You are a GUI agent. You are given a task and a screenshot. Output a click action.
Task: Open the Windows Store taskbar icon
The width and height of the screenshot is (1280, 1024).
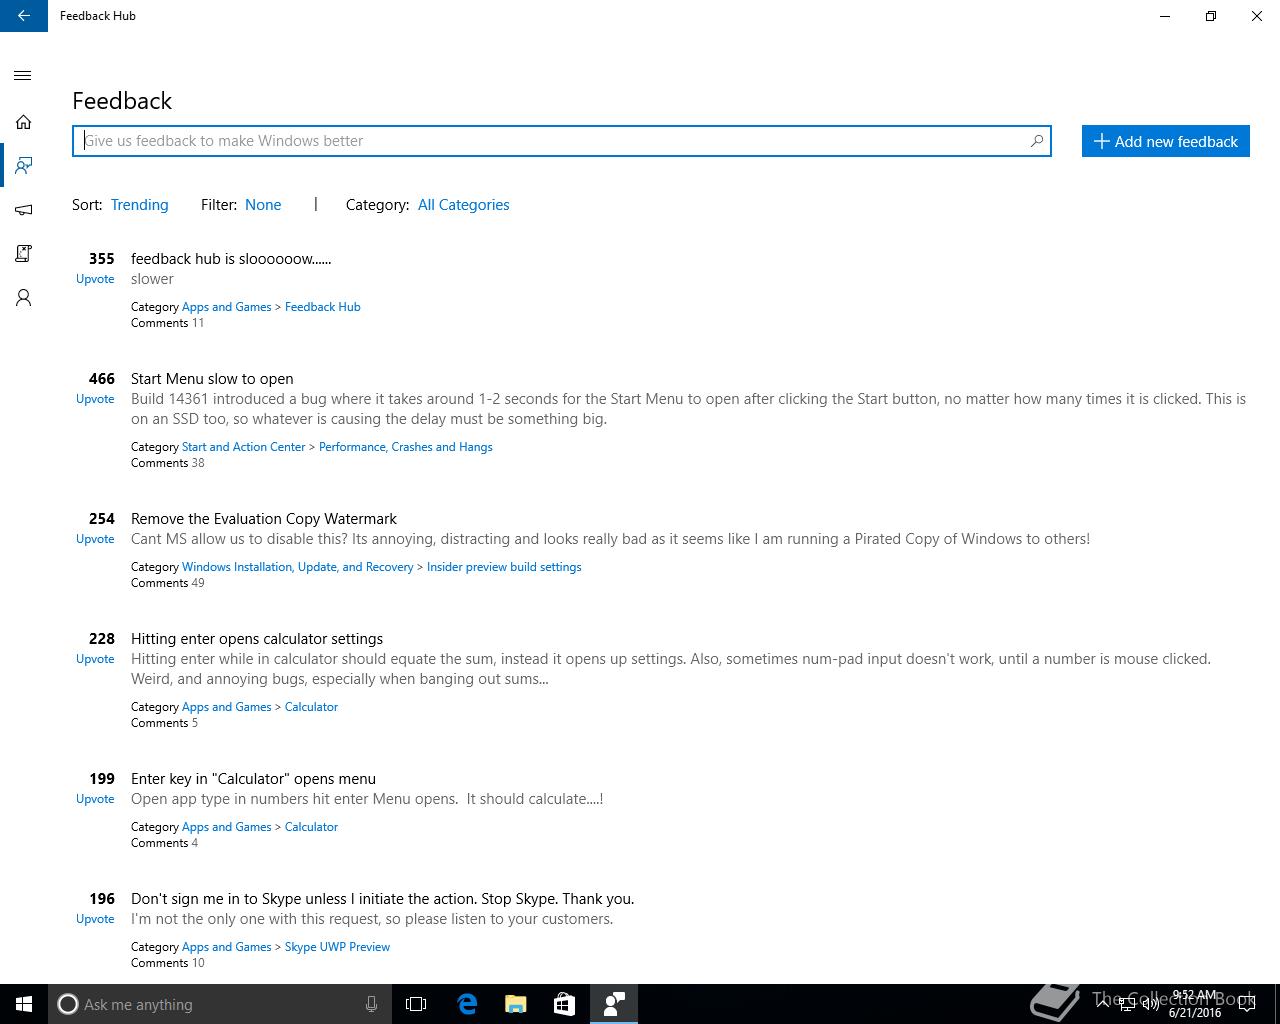[x=564, y=1004]
